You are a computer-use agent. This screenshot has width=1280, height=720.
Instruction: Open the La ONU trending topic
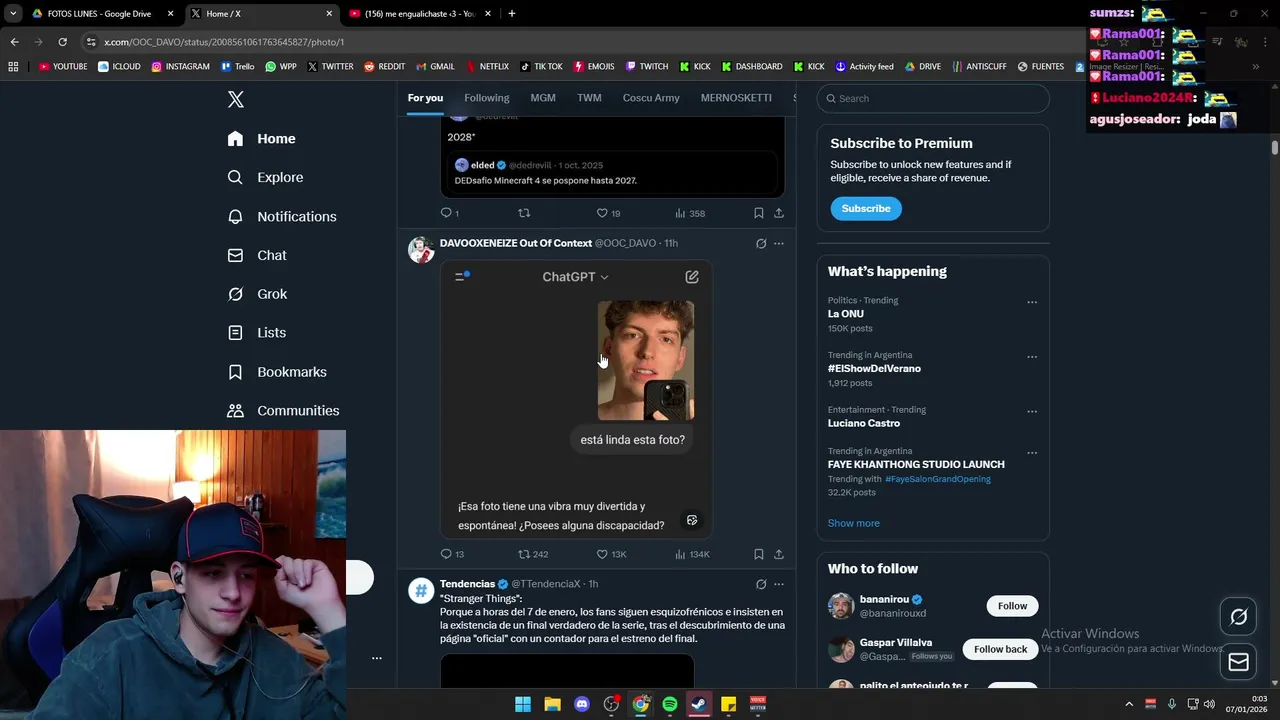(846, 314)
